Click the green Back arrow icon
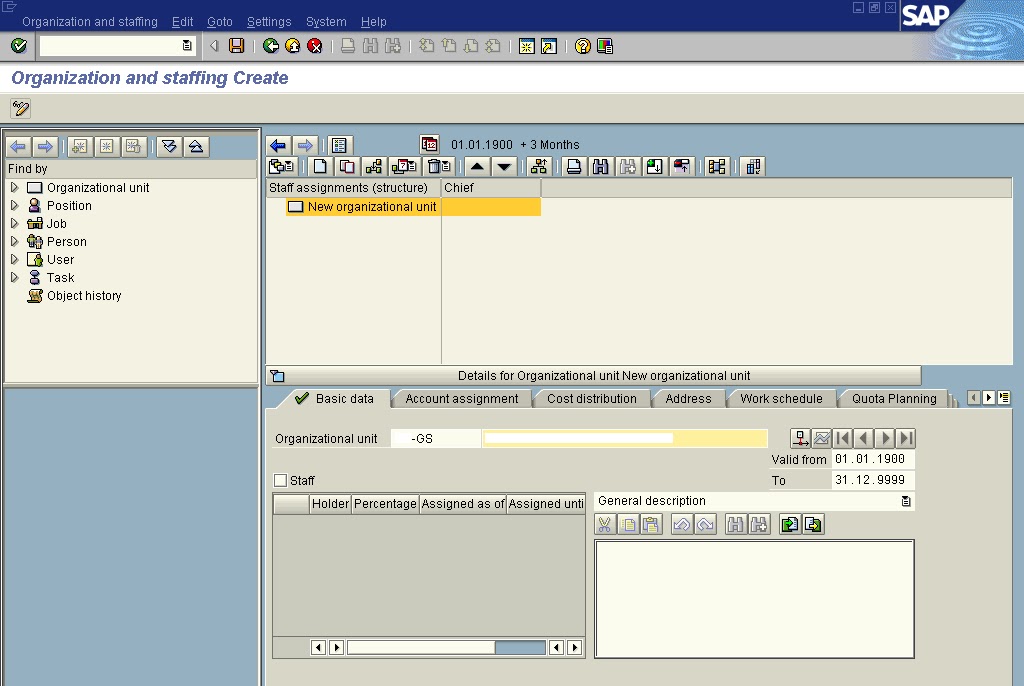Screen dimensions: 1024x686 [x=270, y=46]
